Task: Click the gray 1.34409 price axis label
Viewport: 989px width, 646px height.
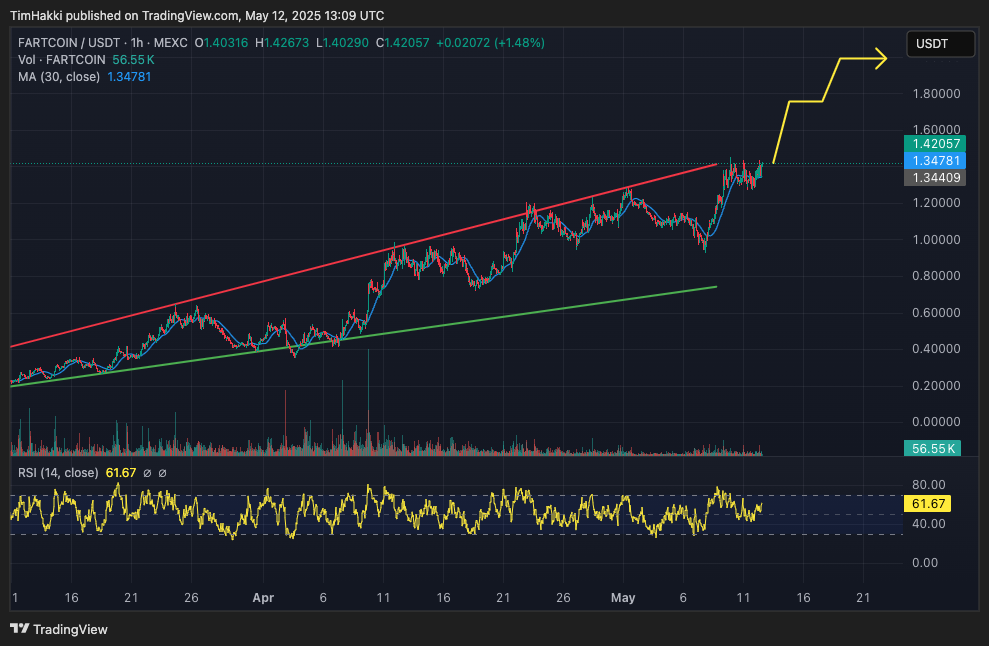Action: click(936, 178)
